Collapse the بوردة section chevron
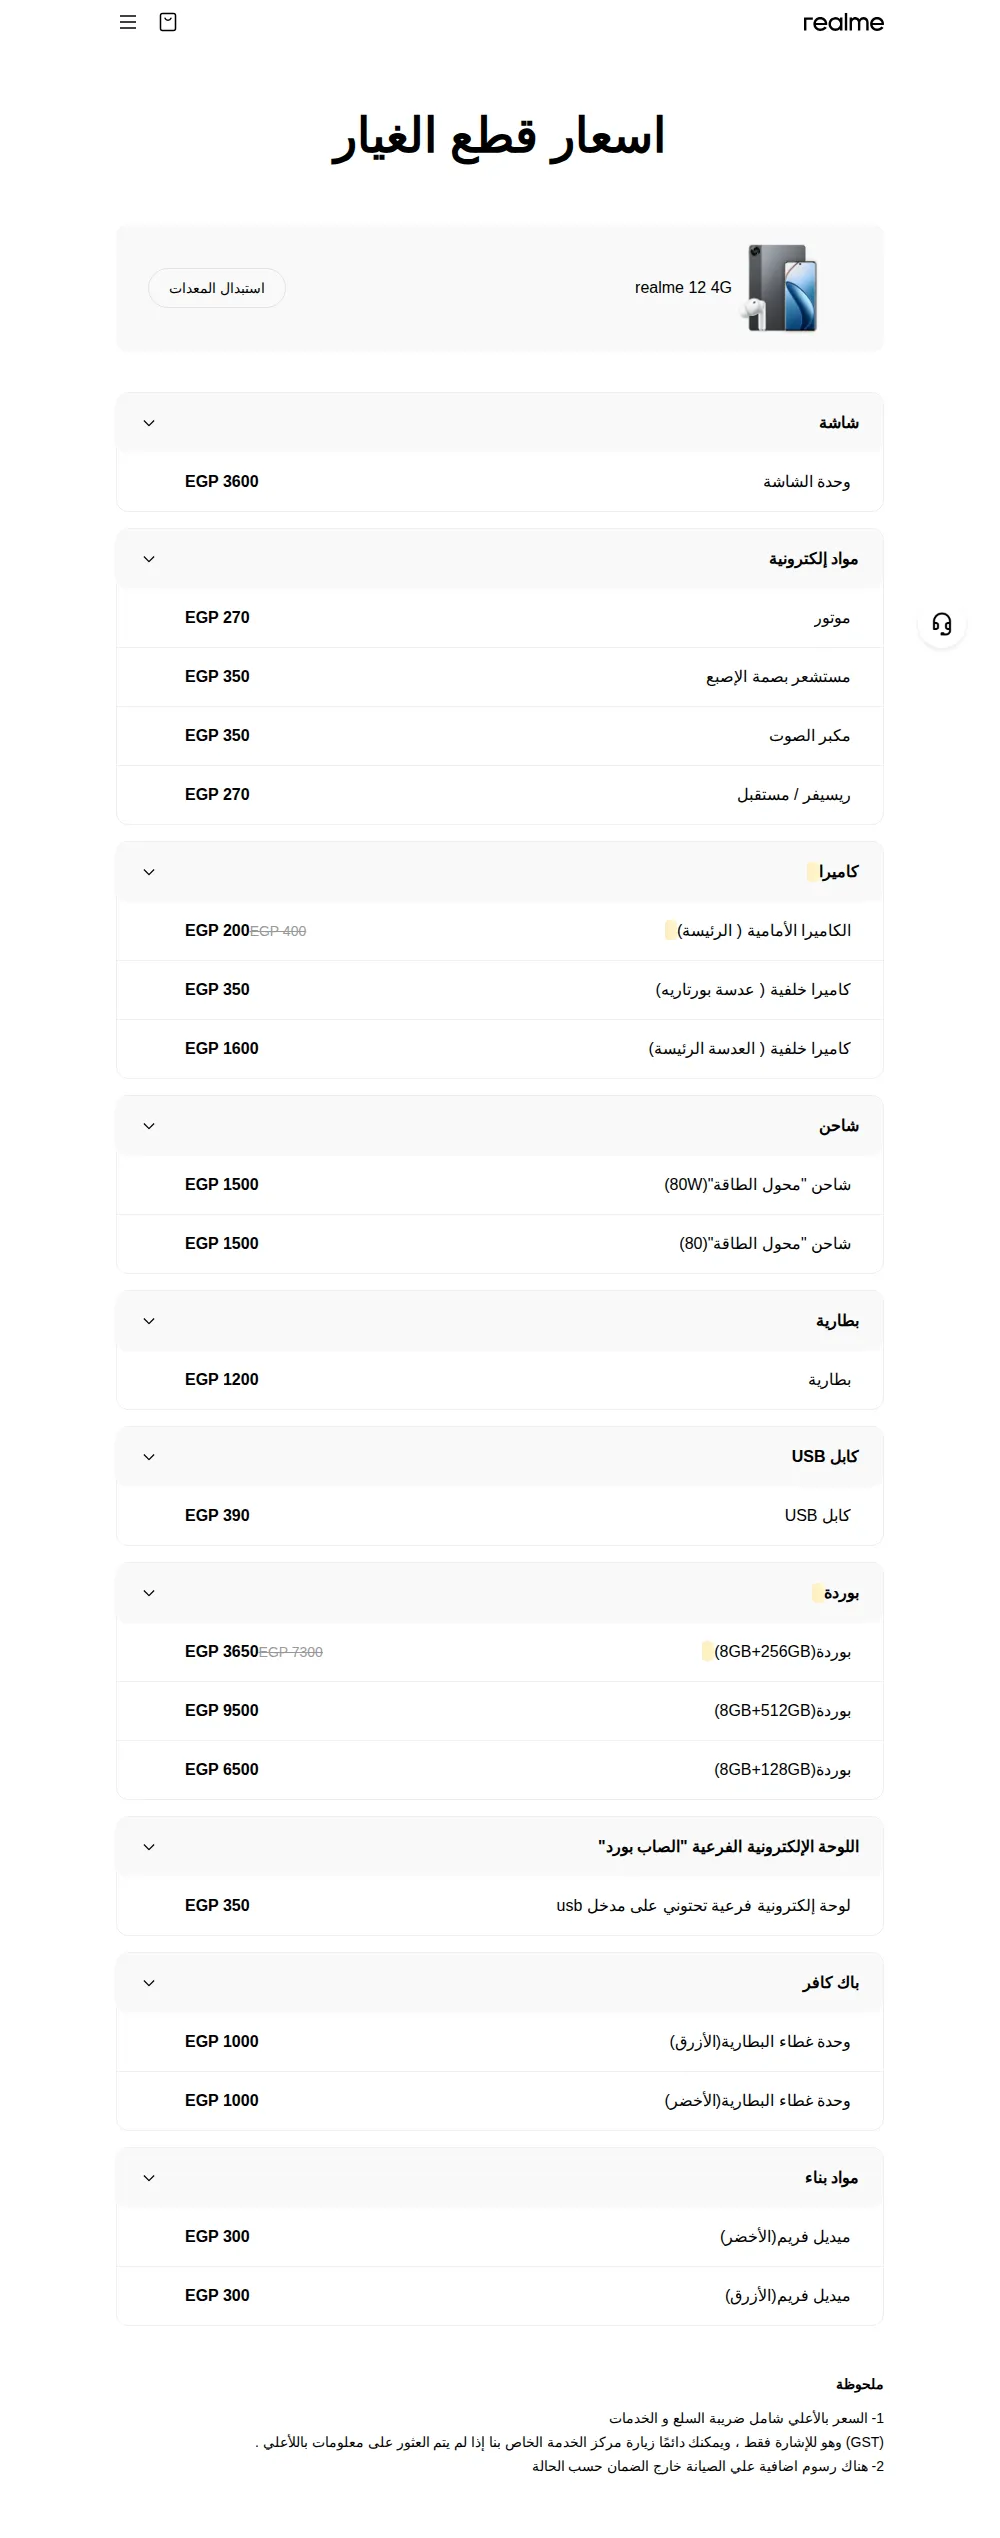 coord(149,1593)
